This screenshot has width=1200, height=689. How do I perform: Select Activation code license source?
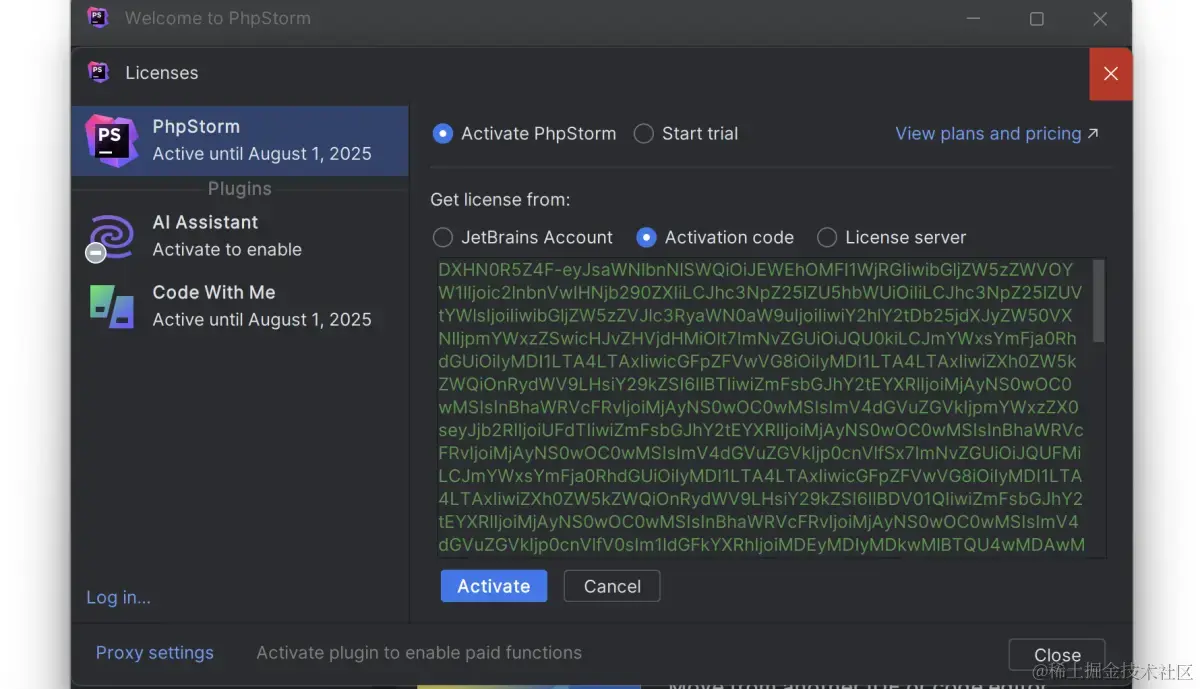coord(715,237)
